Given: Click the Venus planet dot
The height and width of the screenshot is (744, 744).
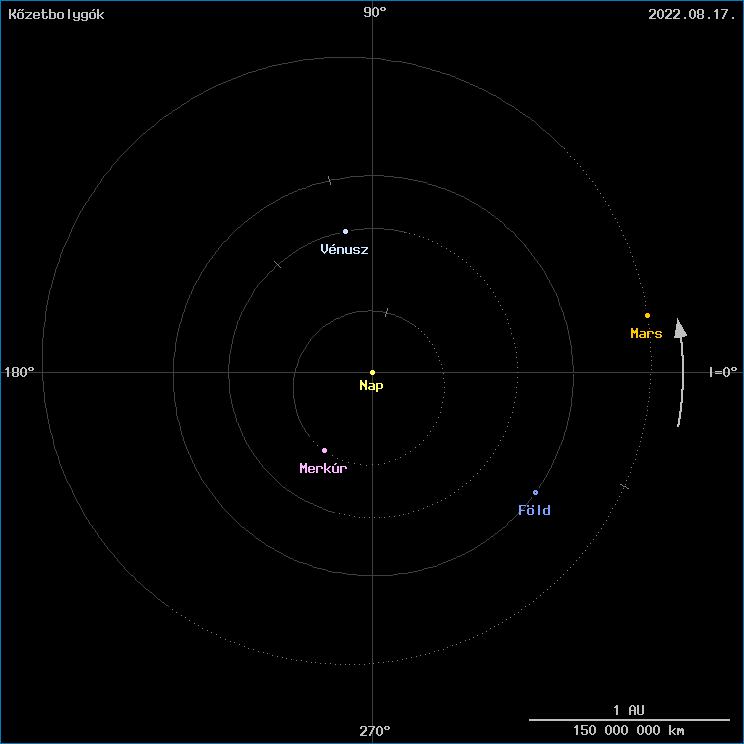Looking at the screenshot, I should 345,232.
